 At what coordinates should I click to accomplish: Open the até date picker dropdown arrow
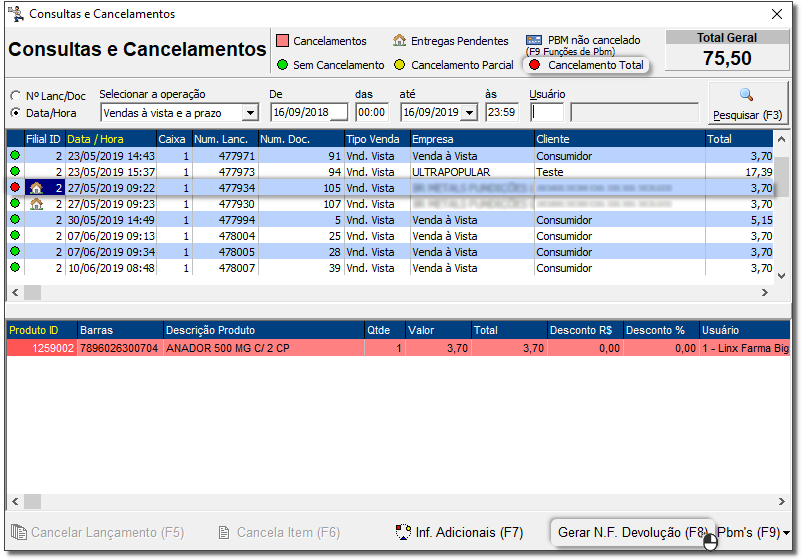point(469,113)
